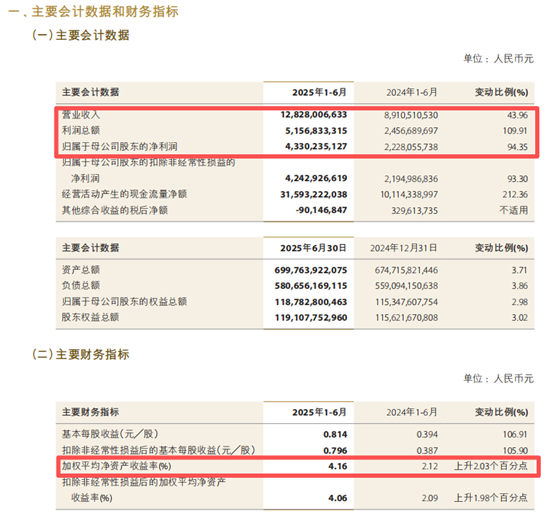The width and height of the screenshot is (550, 516).
Task: Select the 上升2.03个百分点 cell
Action: pyautogui.click(x=491, y=466)
